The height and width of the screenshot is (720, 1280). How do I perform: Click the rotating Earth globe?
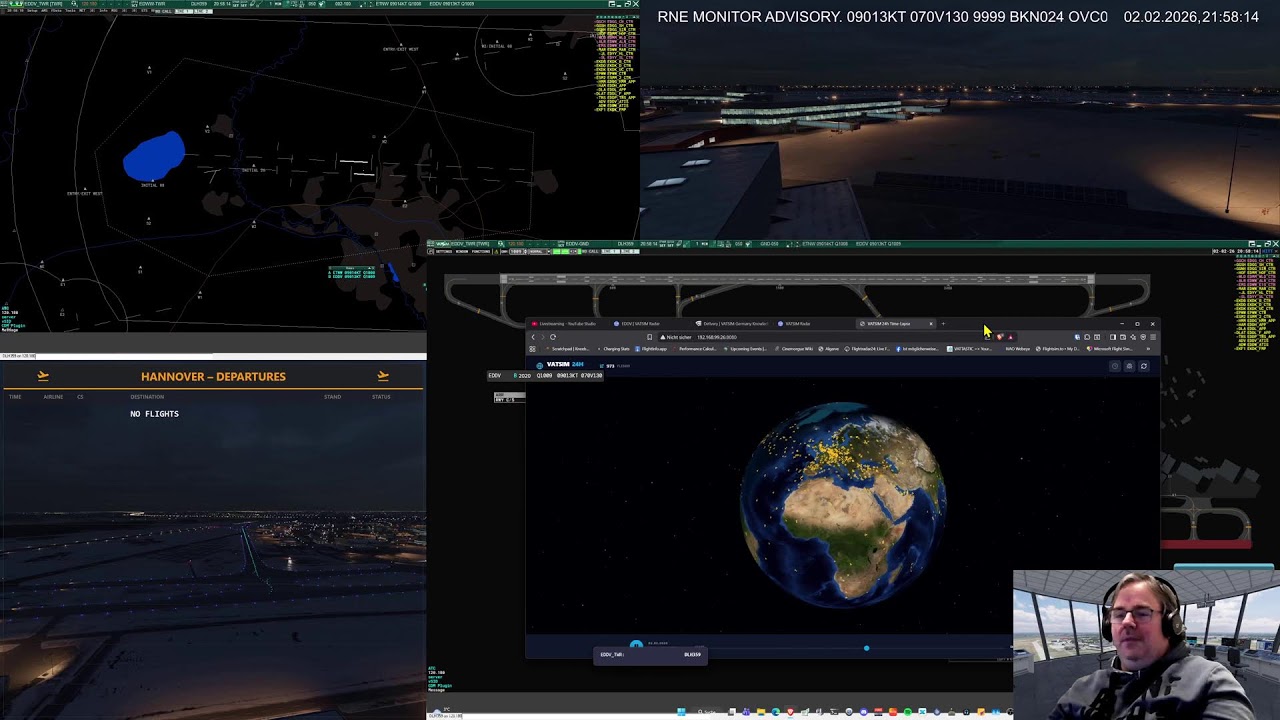(x=843, y=505)
